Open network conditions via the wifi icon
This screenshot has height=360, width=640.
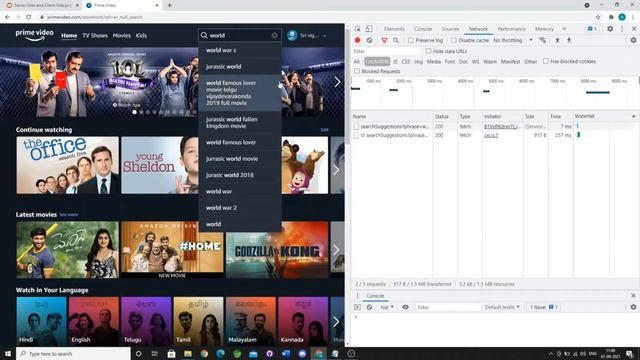[x=542, y=40]
